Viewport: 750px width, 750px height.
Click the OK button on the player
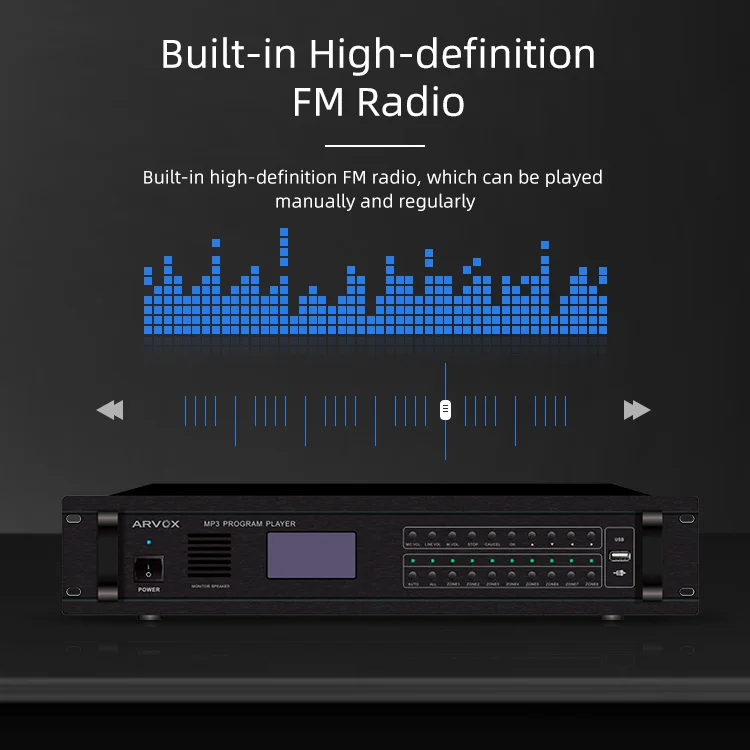512,535
